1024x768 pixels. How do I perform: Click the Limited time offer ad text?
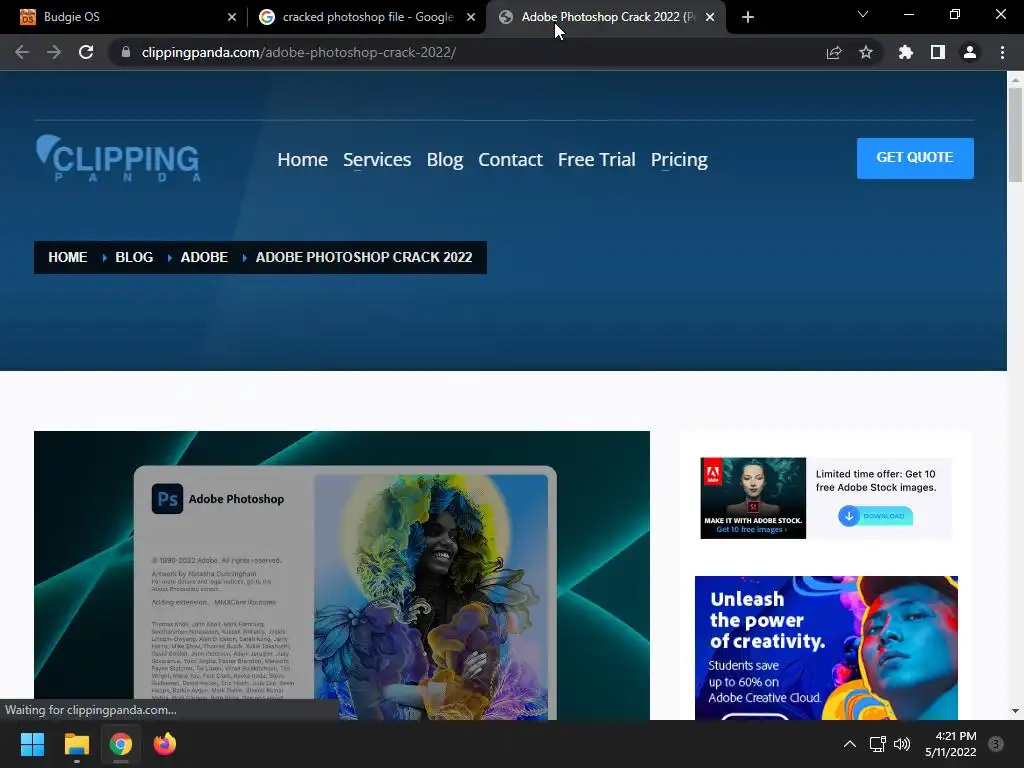pos(876,481)
